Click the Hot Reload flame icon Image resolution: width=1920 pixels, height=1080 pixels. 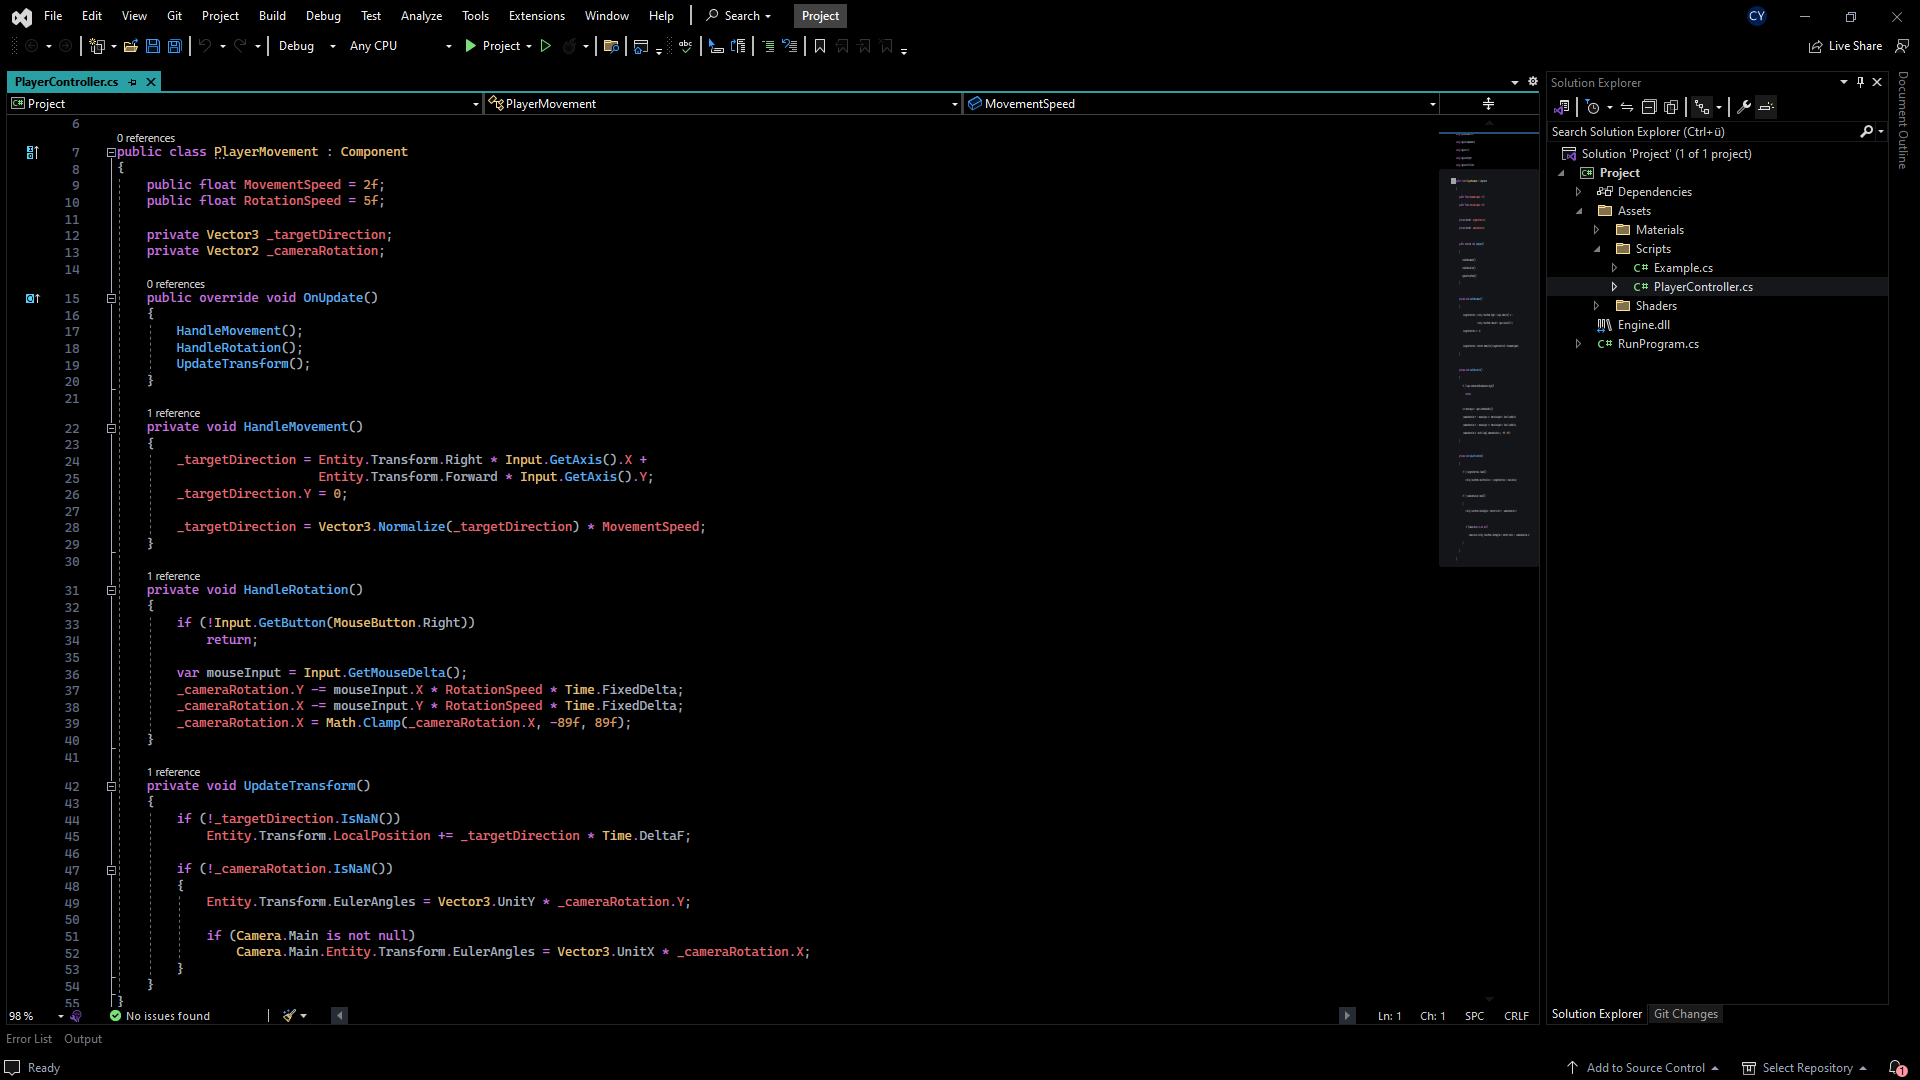point(569,46)
